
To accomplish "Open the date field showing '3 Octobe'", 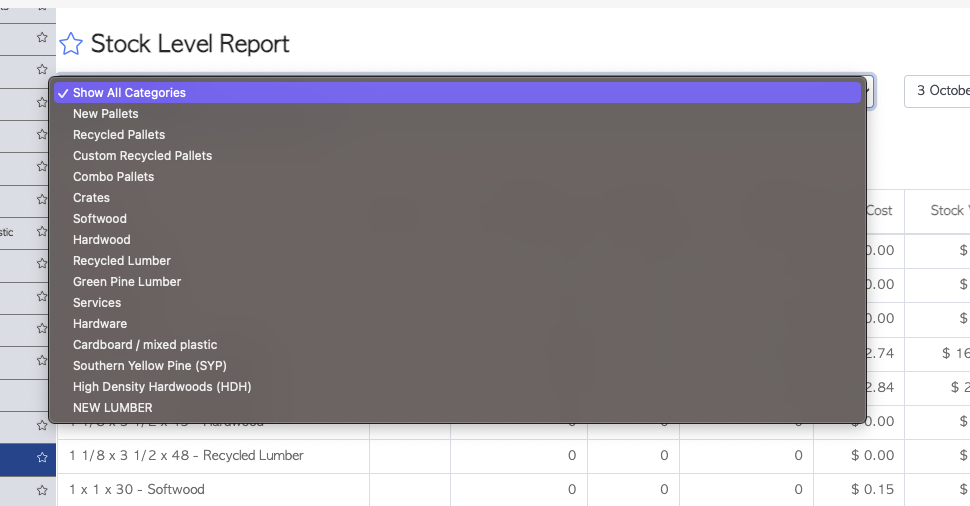I will pos(937,91).
